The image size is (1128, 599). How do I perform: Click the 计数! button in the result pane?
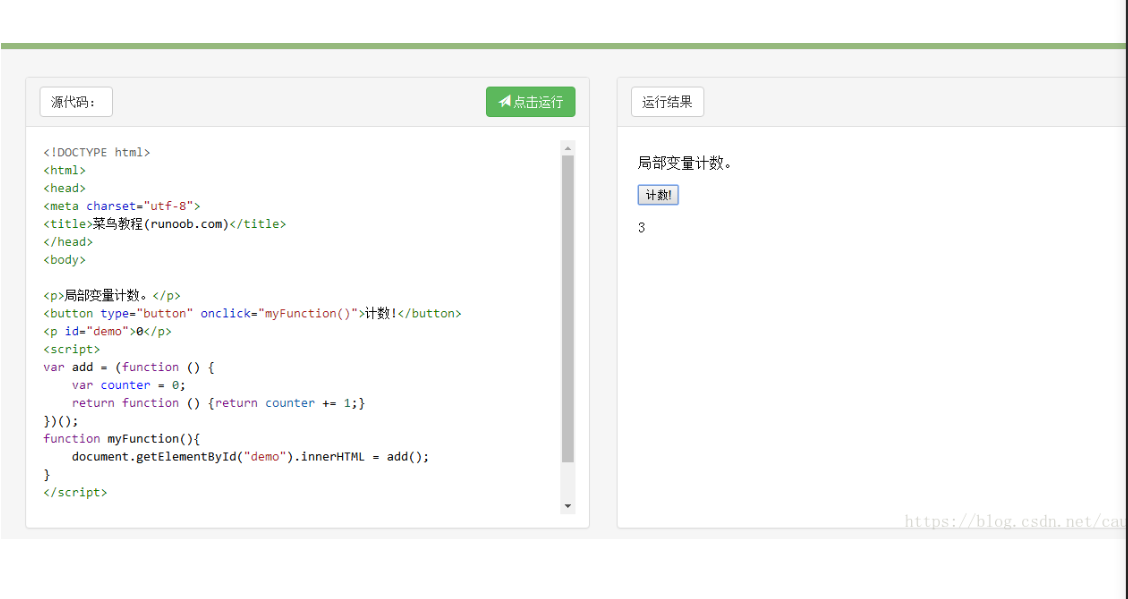tap(658, 195)
